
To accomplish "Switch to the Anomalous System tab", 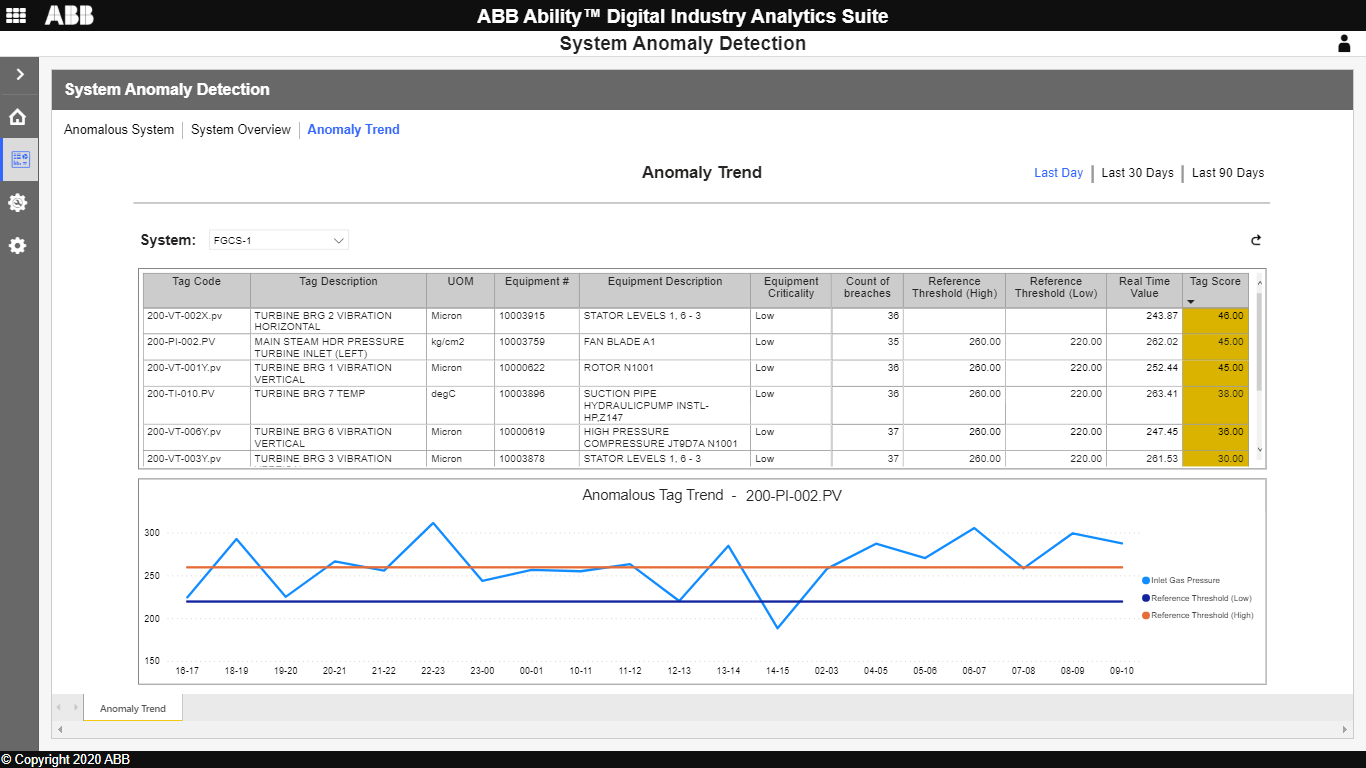I will 119,129.
